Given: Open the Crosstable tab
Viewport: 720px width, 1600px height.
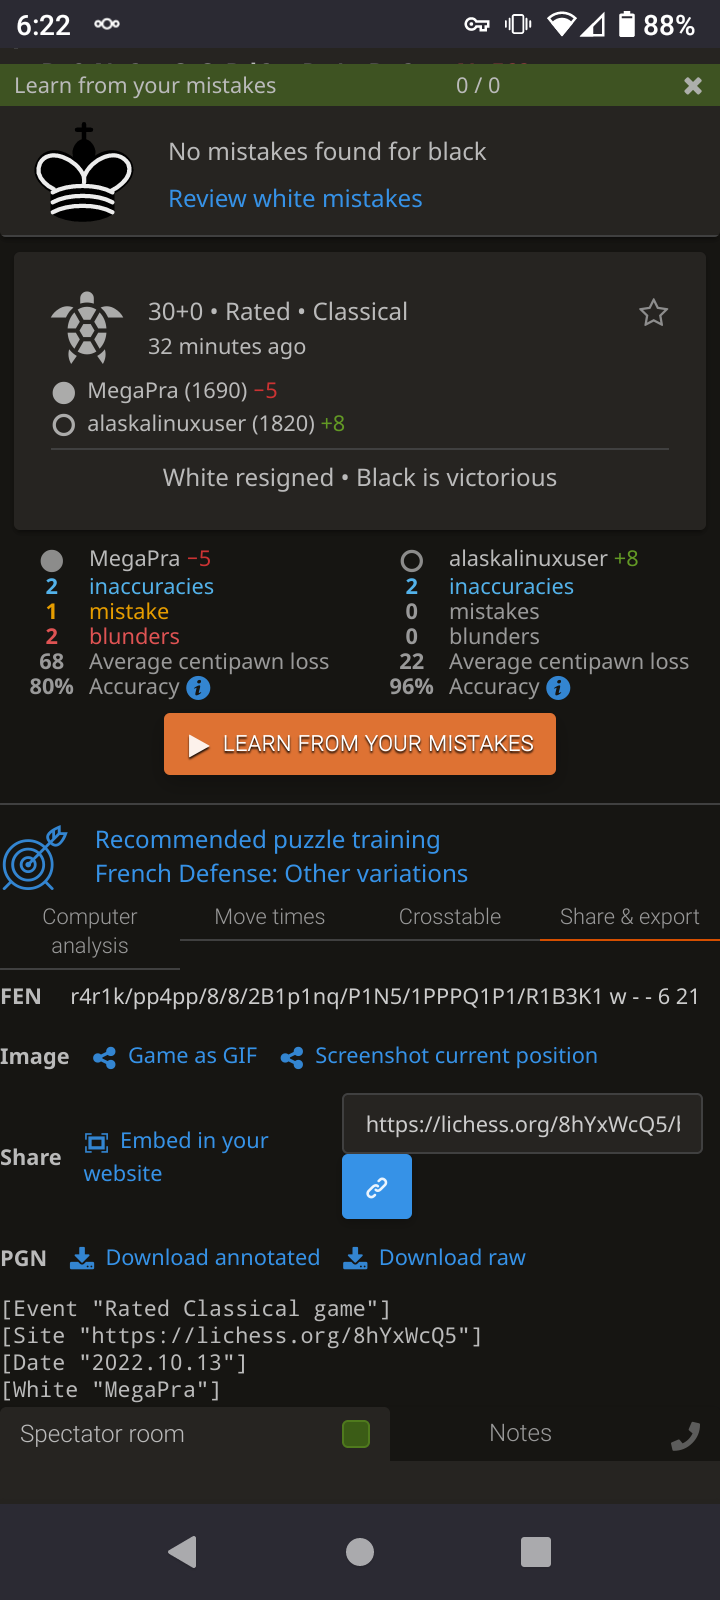Looking at the screenshot, I should pos(450,917).
